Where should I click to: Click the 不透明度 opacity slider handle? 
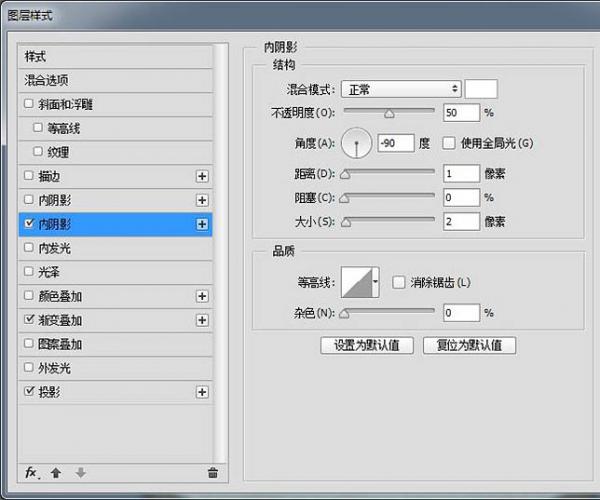click(389, 114)
